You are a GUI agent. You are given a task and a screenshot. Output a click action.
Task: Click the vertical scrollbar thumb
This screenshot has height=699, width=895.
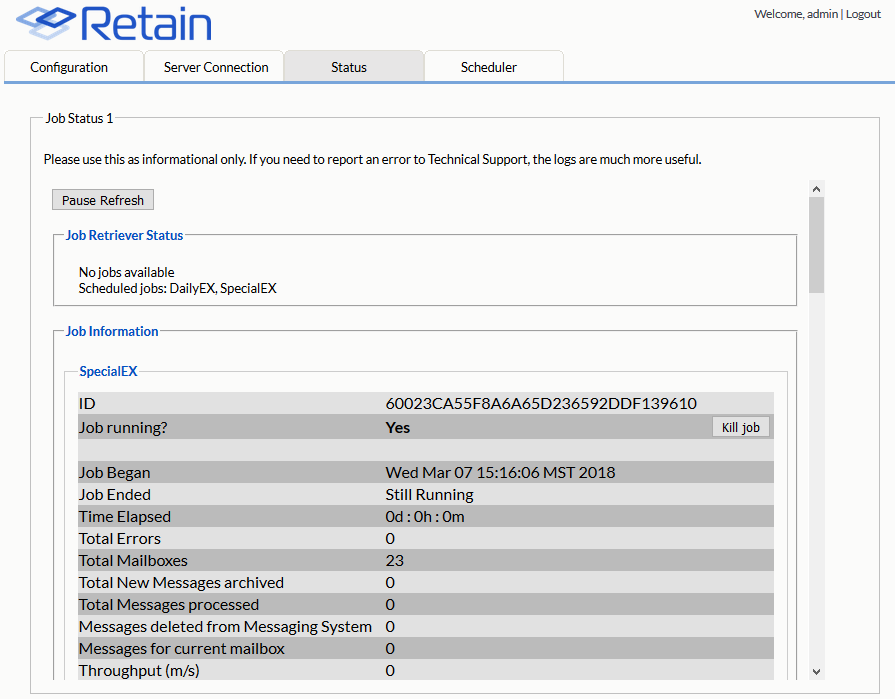pyautogui.click(x=816, y=244)
